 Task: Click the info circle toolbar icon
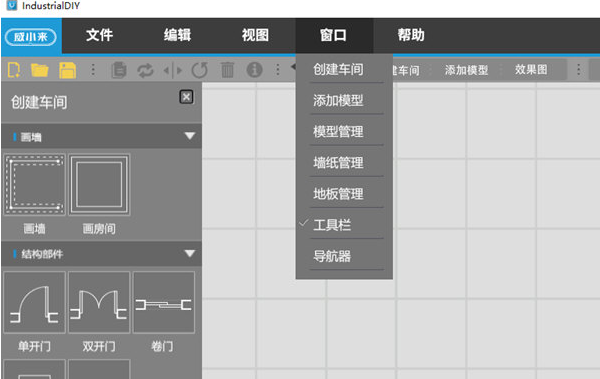[x=254, y=70]
